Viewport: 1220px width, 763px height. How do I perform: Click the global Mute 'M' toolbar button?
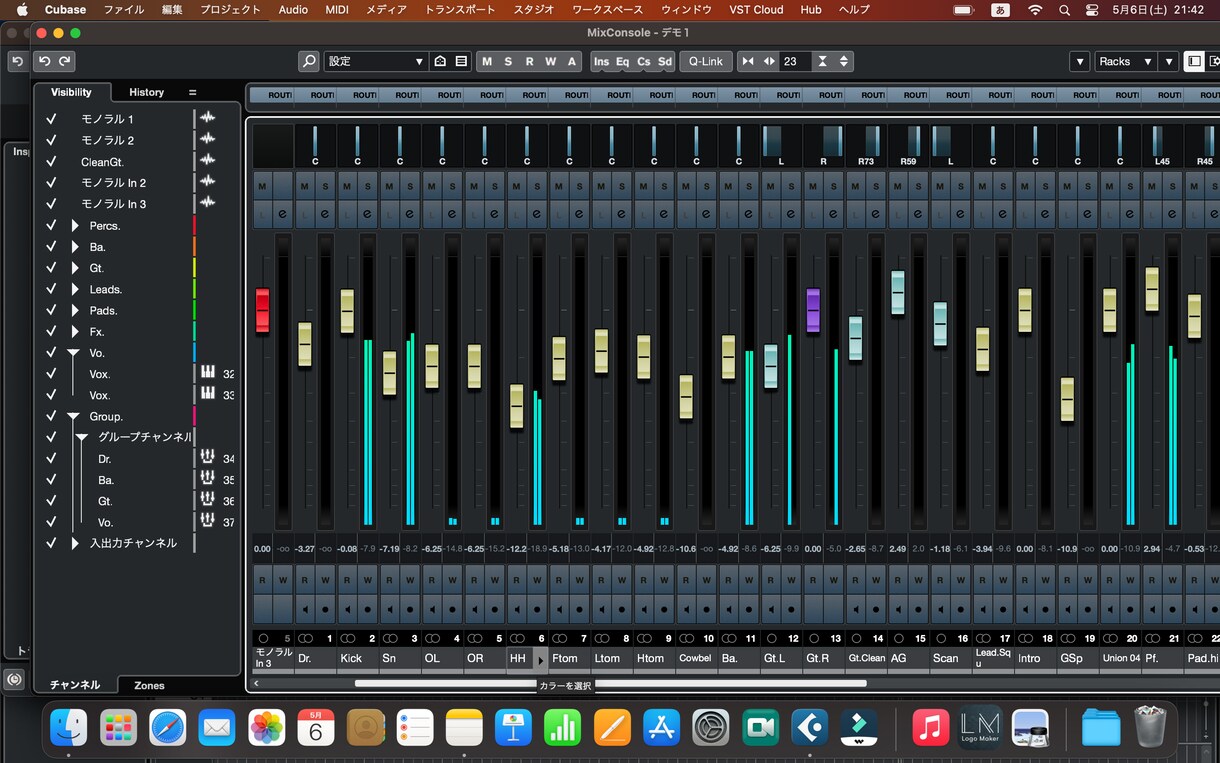point(487,61)
